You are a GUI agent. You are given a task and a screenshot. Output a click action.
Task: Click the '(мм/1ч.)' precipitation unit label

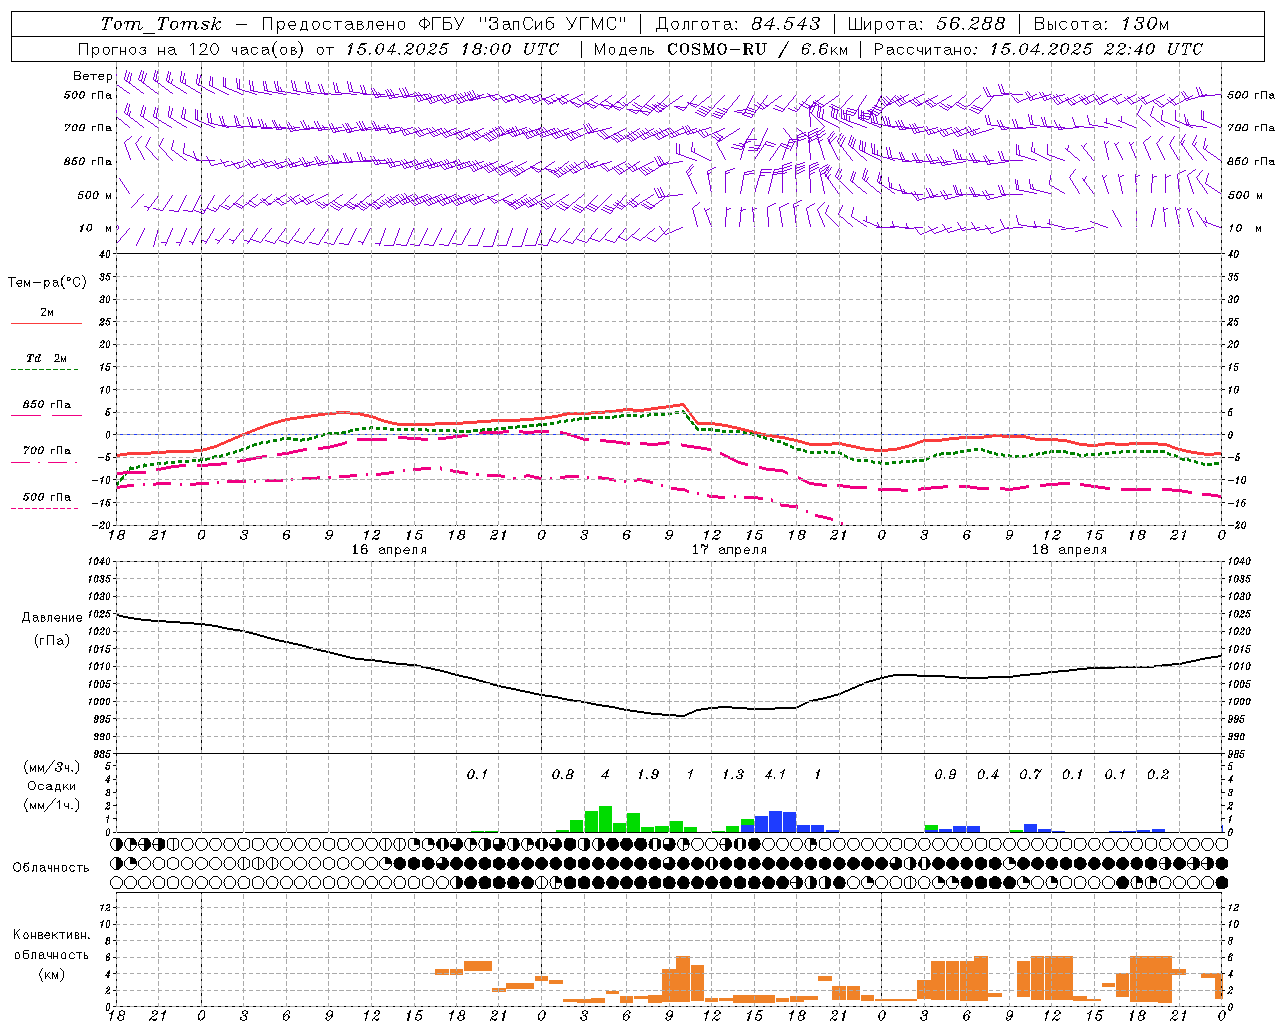point(51,804)
